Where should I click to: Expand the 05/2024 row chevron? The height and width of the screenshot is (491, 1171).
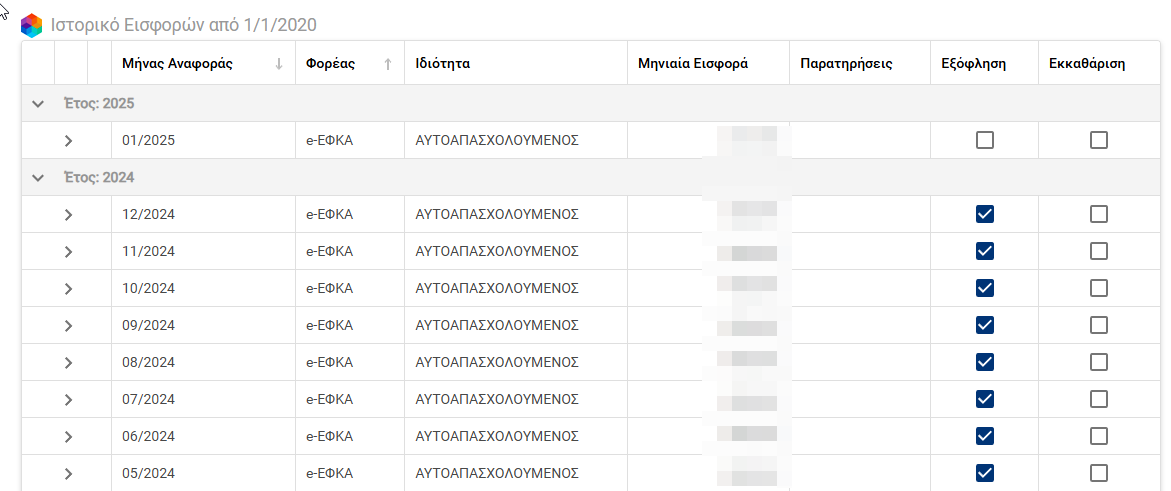click(x=68, y=473)
